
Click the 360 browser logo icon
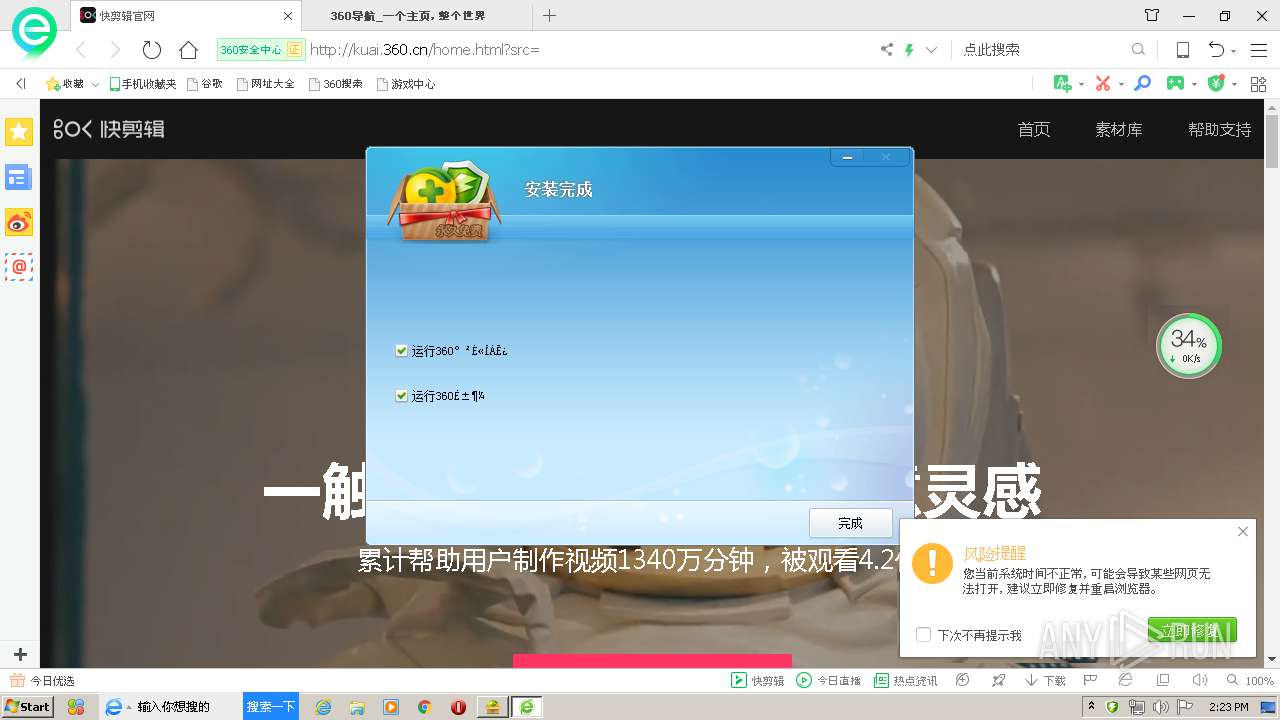tap(34, 33)
